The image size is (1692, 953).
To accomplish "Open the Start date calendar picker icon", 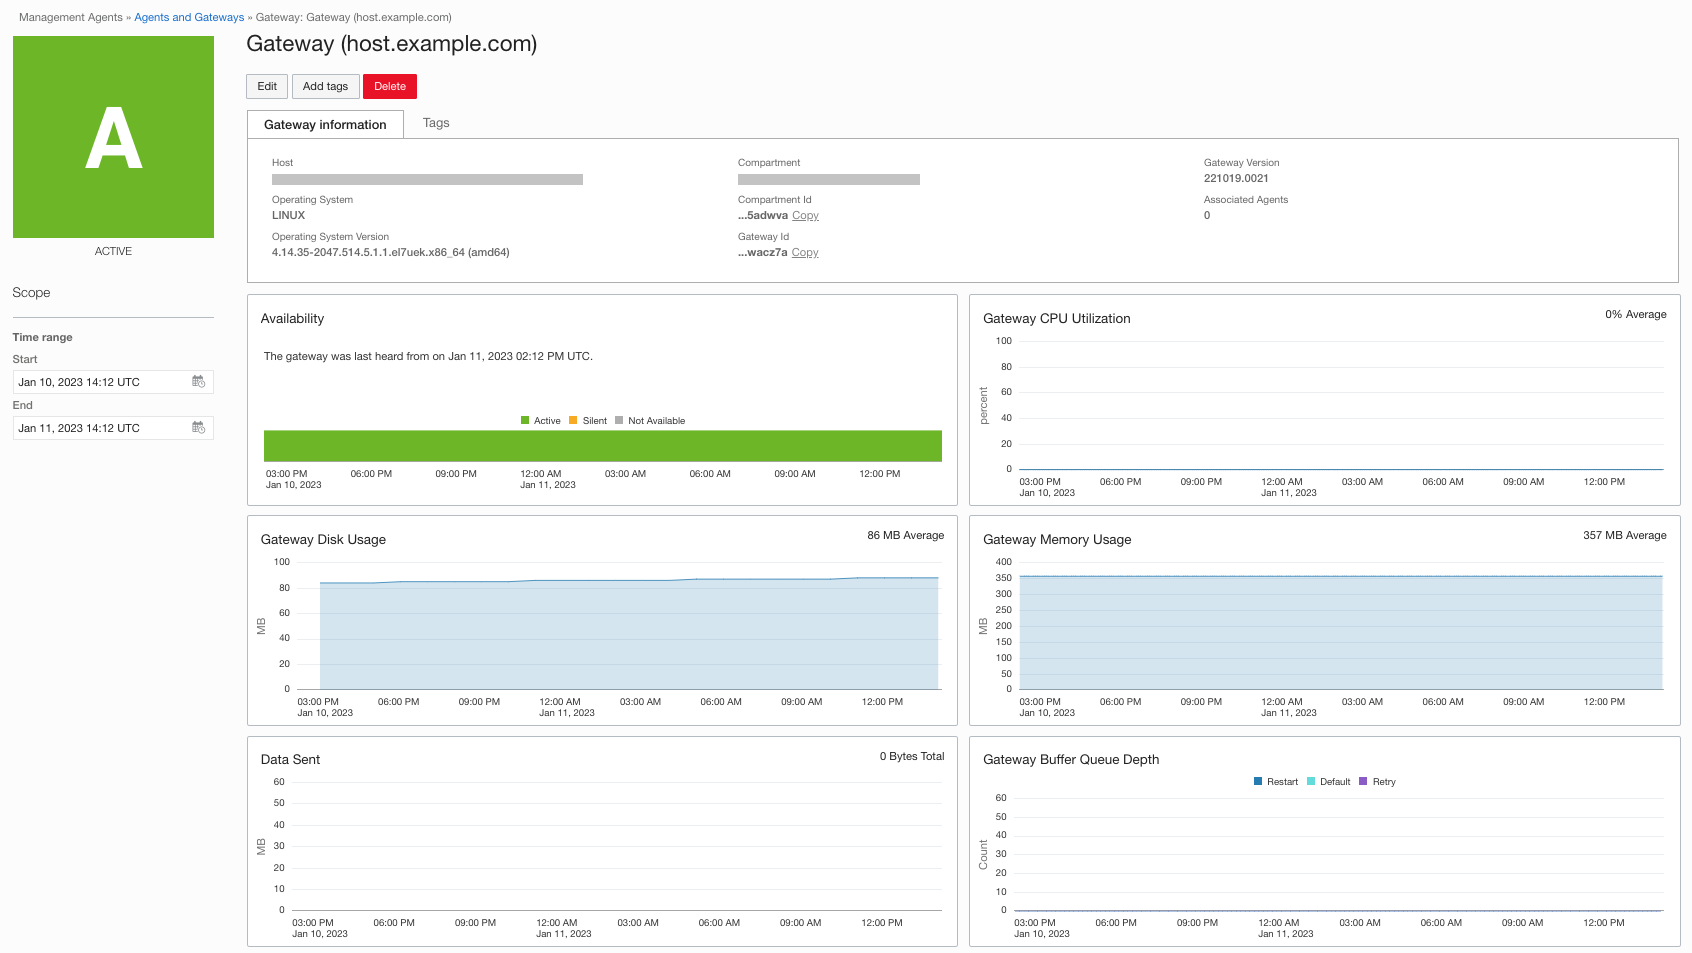I will click(x=198, y=382).
